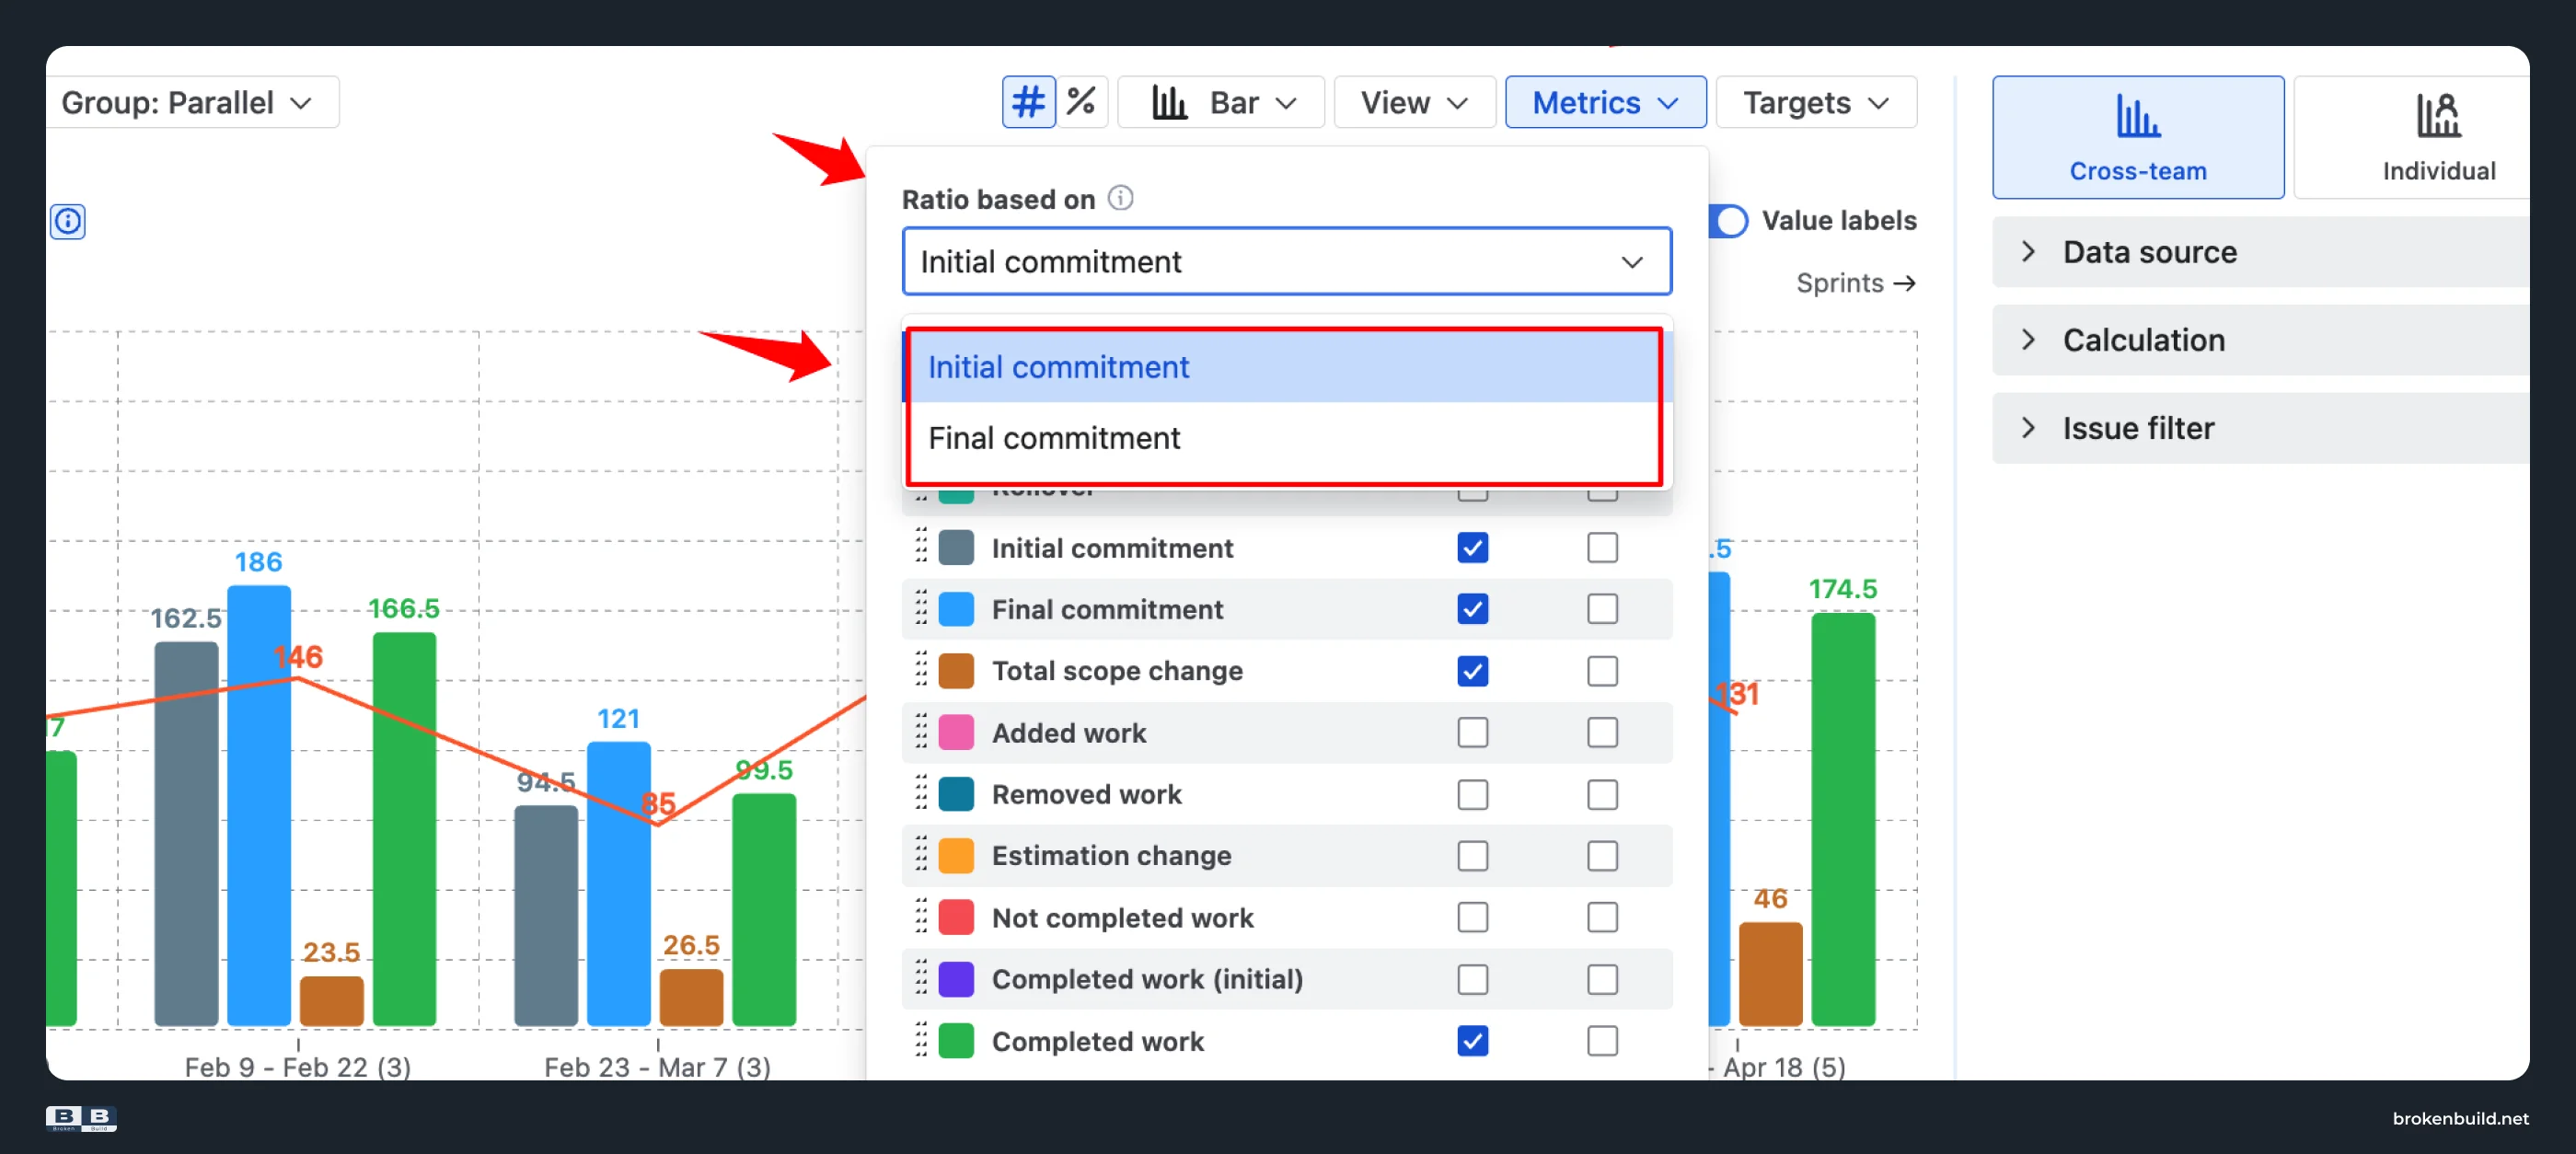2576x1154 pixels.
Task: Click drag handle for Not completed work row
Action: tap(921, 917)
